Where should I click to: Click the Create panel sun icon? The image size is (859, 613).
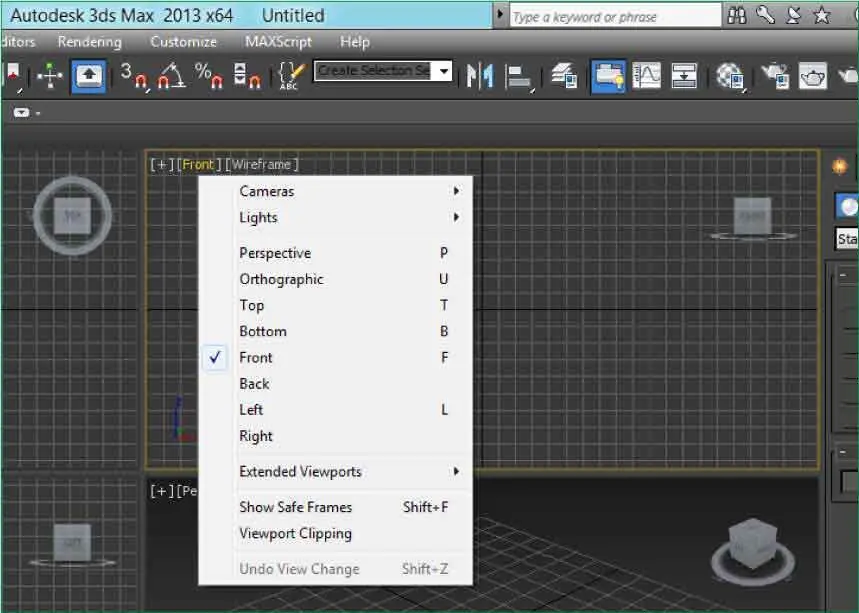click(x=839, y=165)
